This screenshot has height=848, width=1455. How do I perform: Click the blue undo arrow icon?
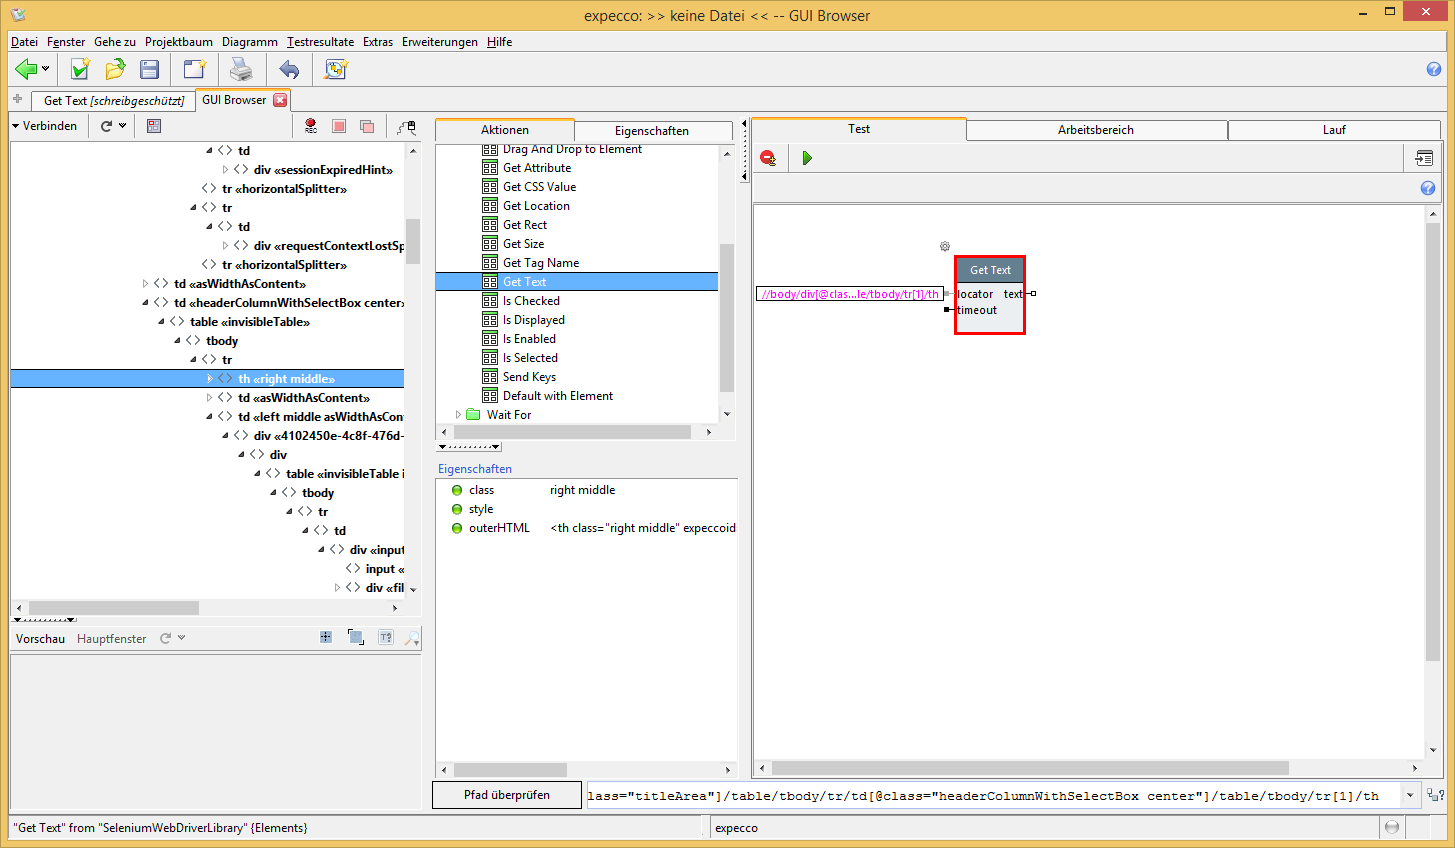[x=289, y=69]
